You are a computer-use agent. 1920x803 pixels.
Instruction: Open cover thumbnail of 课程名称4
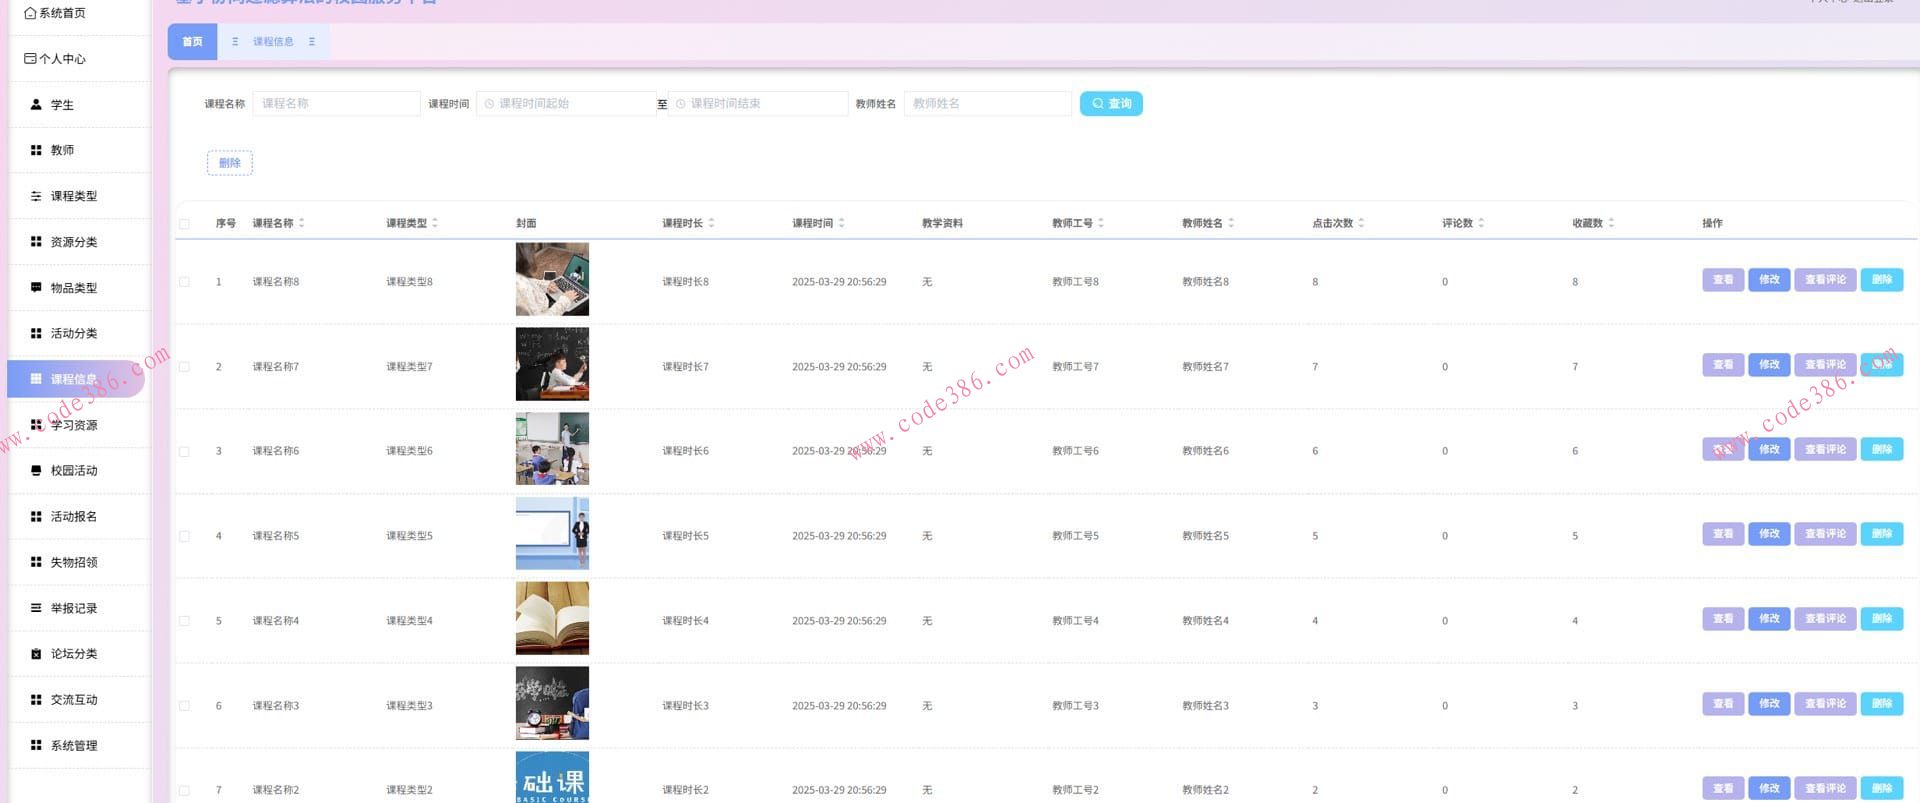pyautogui.click(x=552, y=620)
